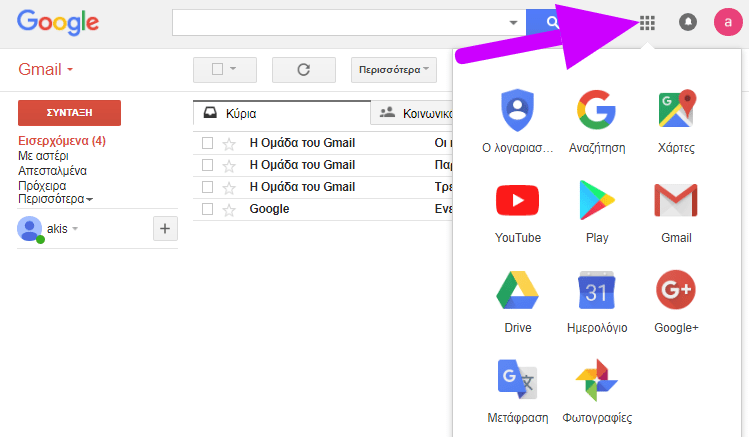Image resolution: width=749 pixels, height=437 pixels.
Task: Open the Google Play app icon
Action: pos(597,200)
